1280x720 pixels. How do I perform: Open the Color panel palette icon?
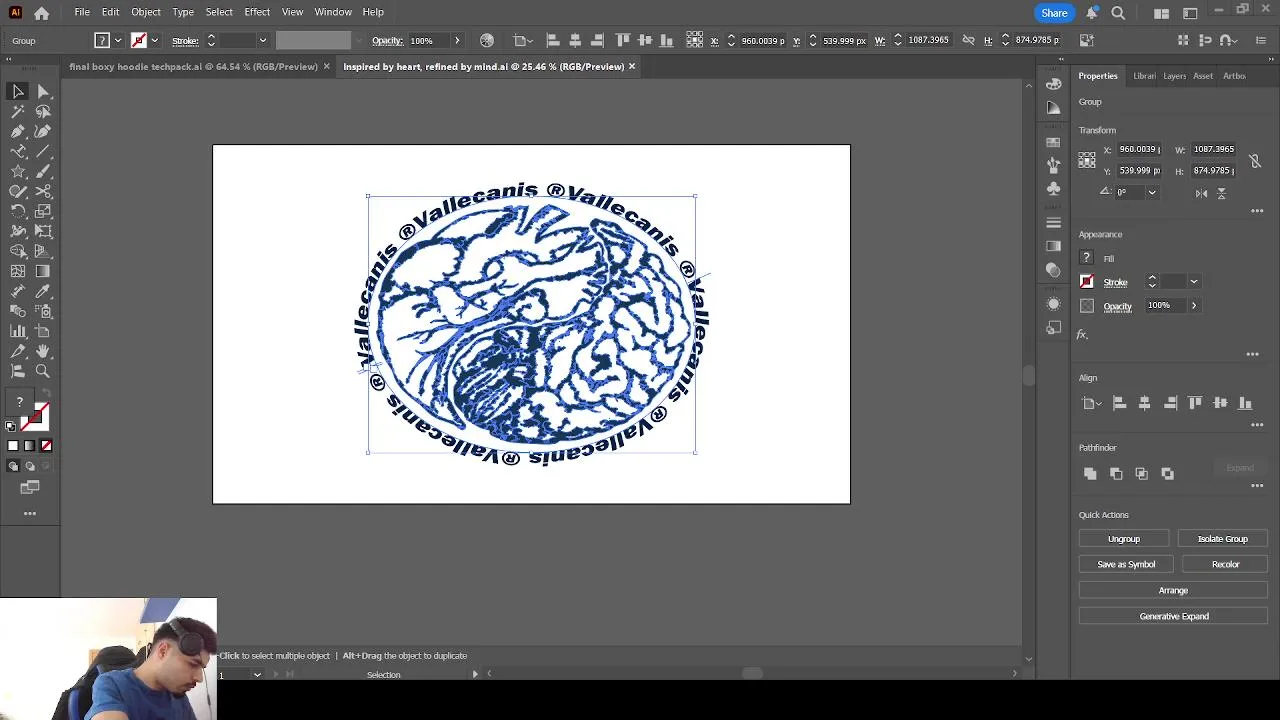(x=1054, y=84)
